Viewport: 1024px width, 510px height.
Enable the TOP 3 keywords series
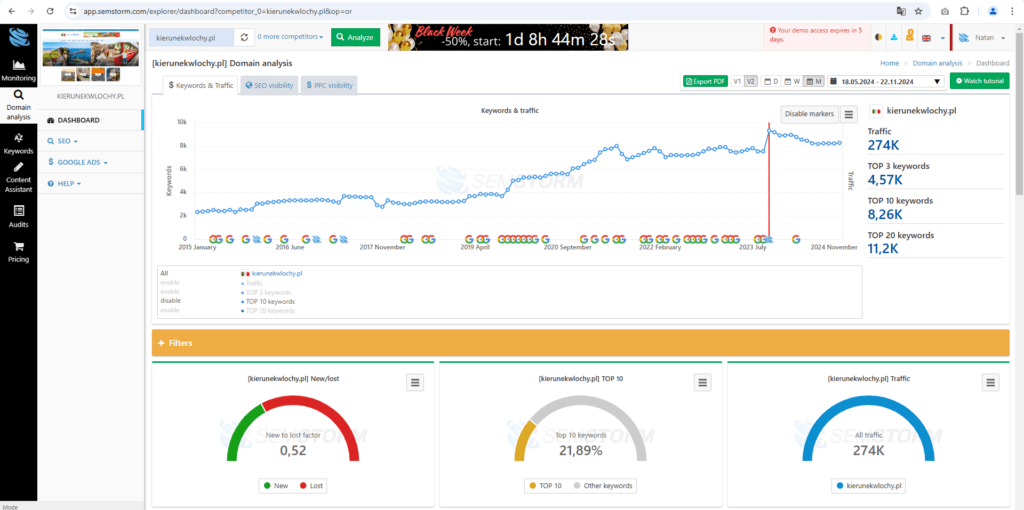(169, 292)
